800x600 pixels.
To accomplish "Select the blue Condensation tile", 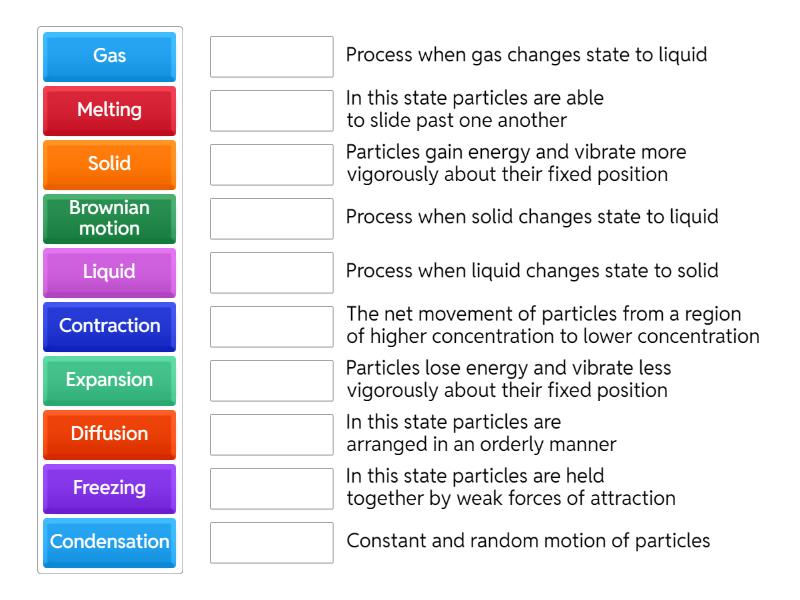I will click(109, 542).
